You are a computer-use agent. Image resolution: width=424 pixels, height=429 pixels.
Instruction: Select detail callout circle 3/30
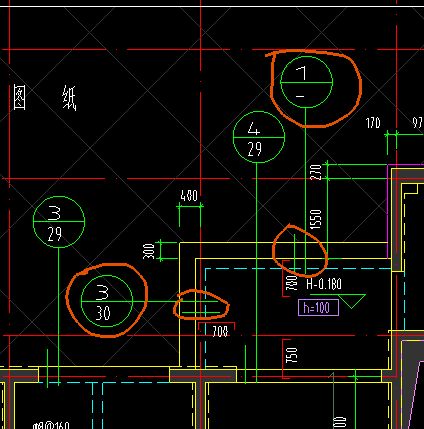pos(107,301)
